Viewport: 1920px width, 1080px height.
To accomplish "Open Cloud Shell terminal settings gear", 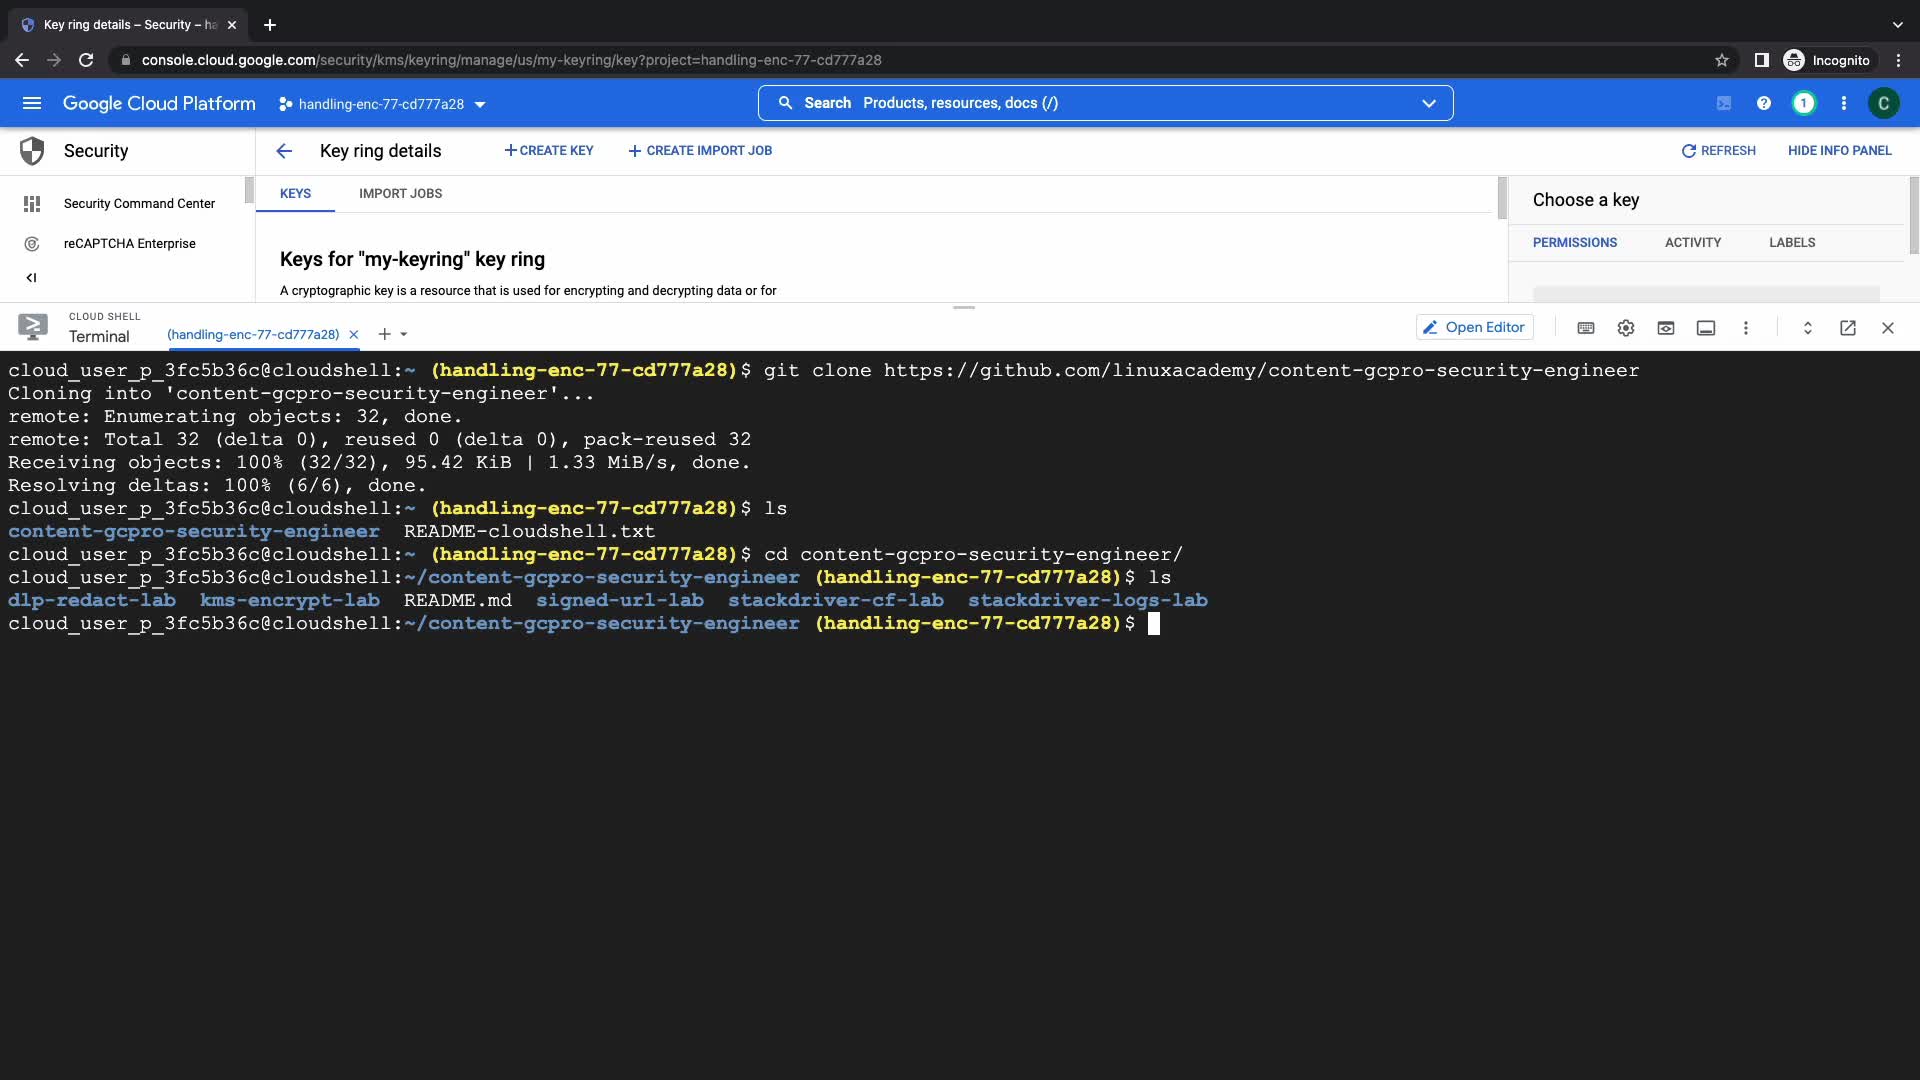I will pyautogui.click(x=1626, y=328).
